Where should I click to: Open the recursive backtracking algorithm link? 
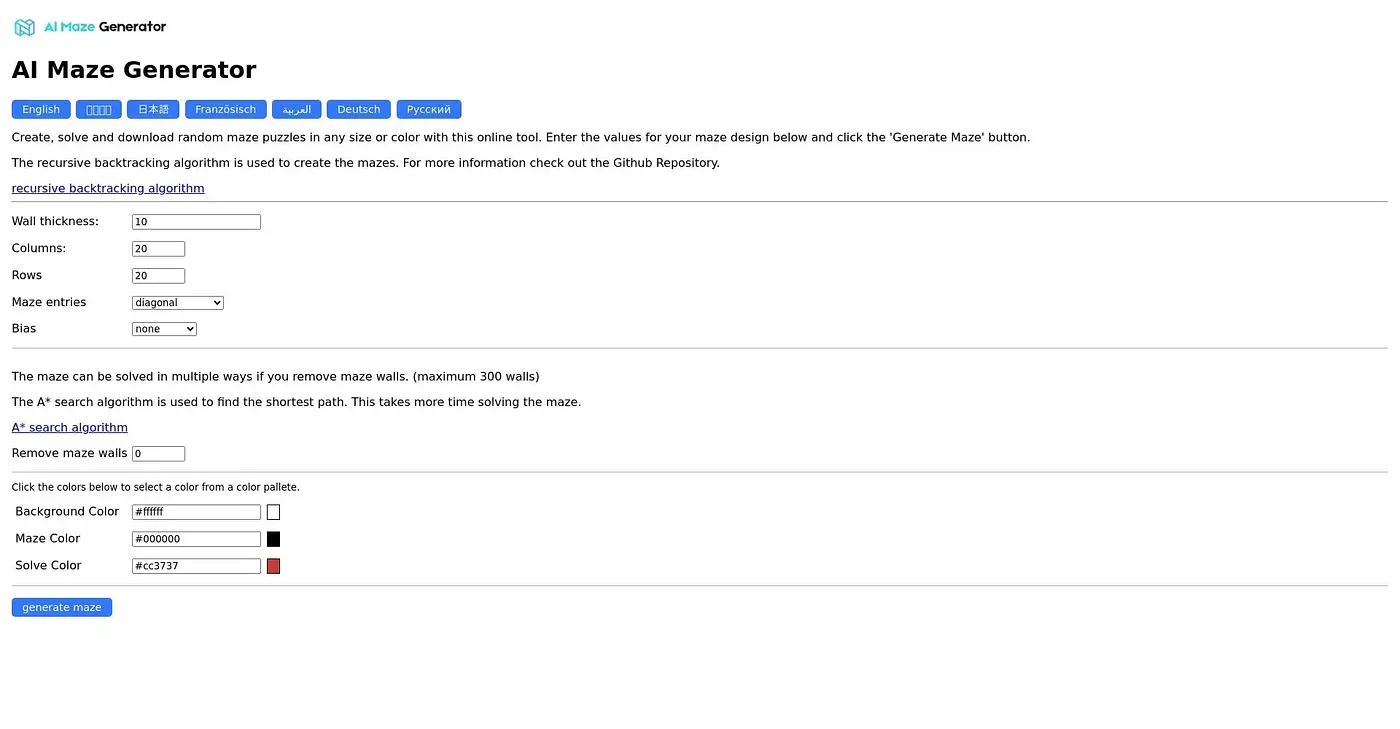pos(108,188)
